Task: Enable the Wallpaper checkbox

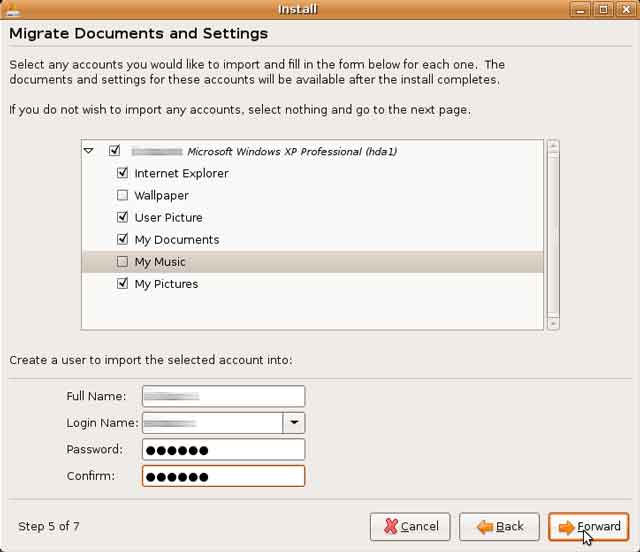Action: point(123,195)
